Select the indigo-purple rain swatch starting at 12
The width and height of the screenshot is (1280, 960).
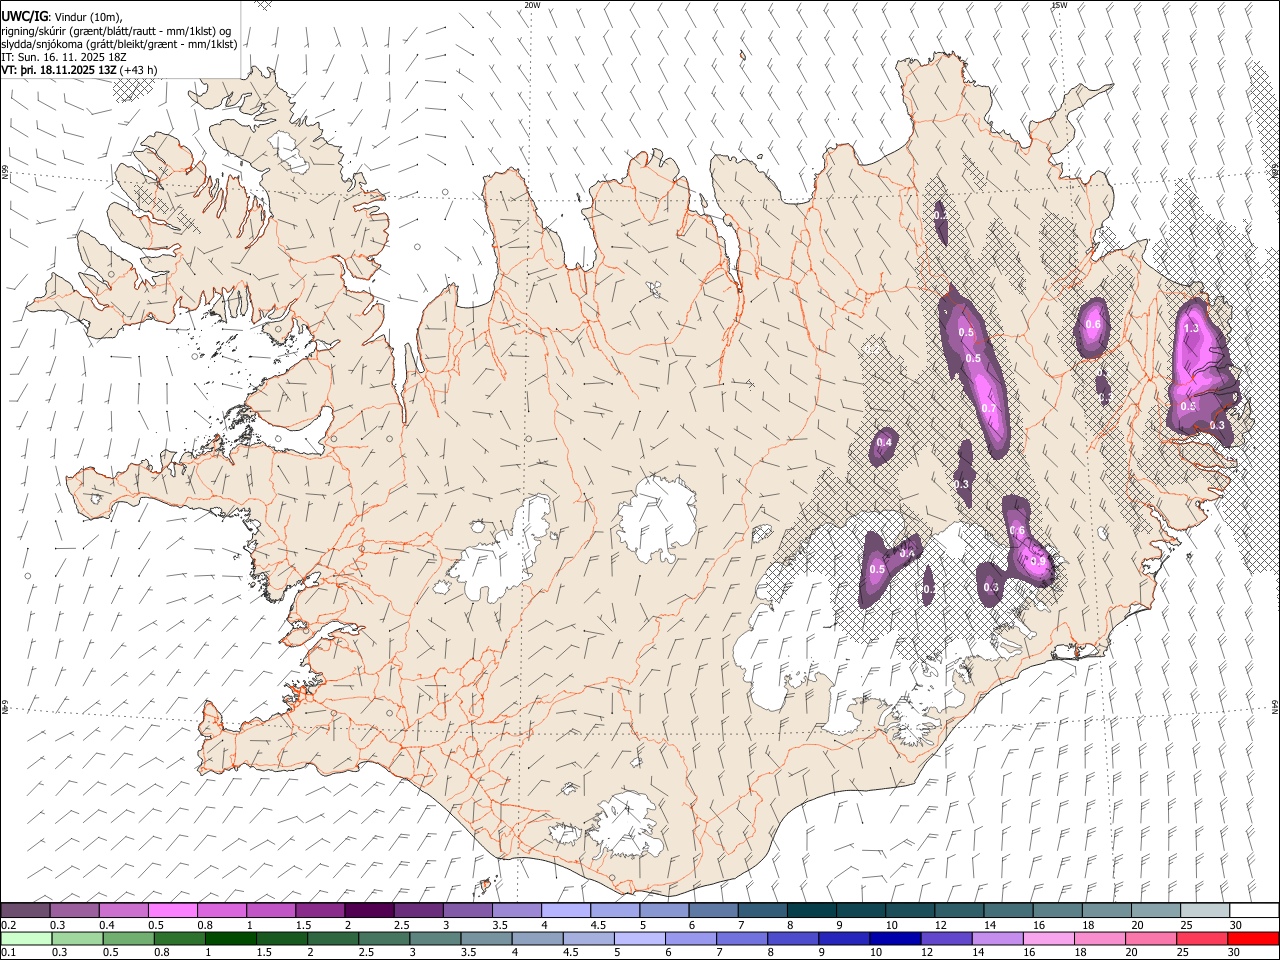(945, 938)
